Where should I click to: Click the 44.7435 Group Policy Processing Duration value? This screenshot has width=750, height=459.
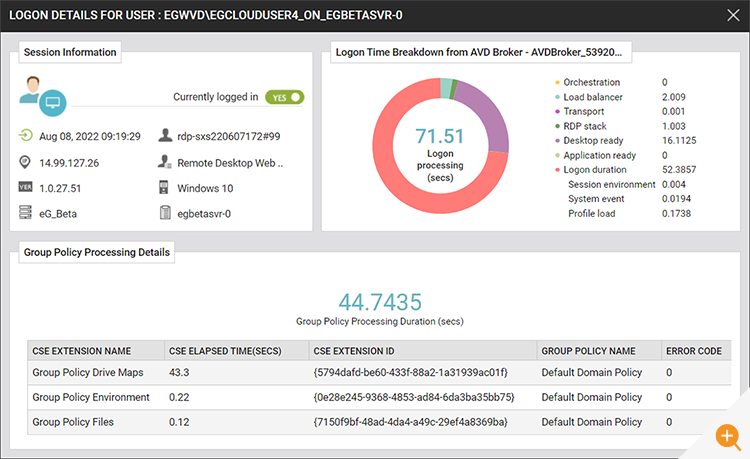pos(380,302)
